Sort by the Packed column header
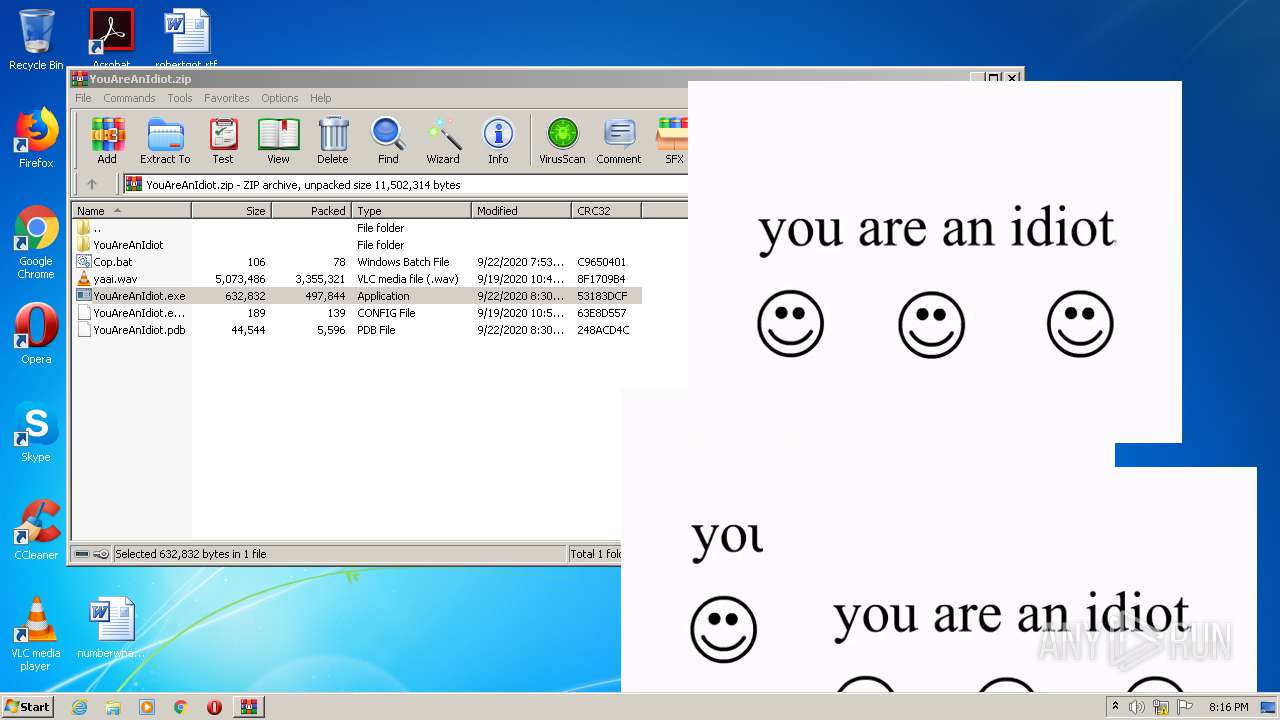Screen dimensions: 1280x720 (x=311, y=210)
